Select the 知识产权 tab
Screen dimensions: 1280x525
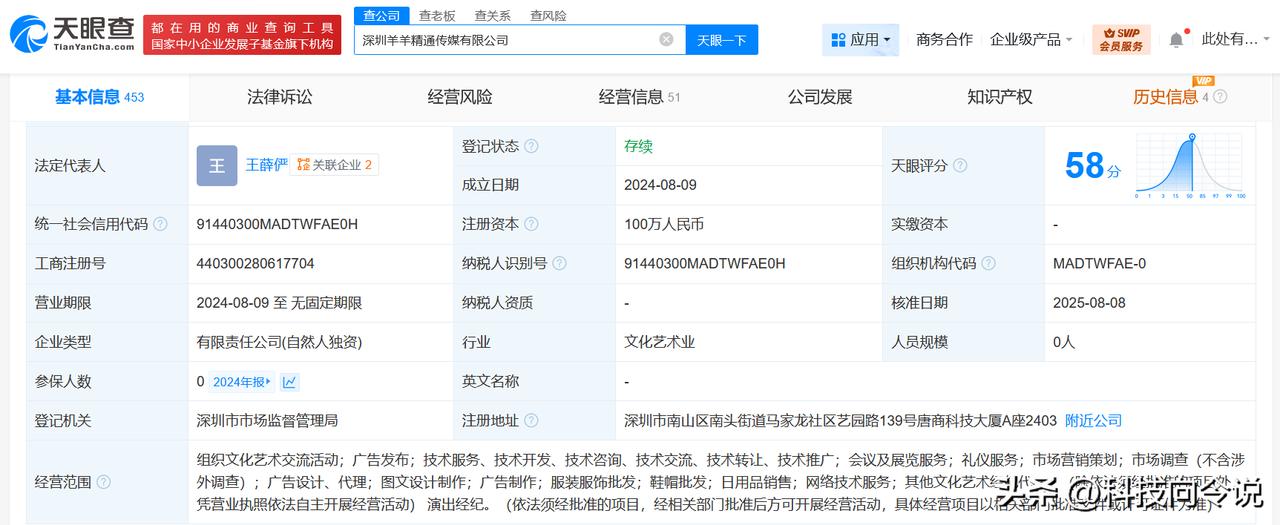[x=1000, y=97]
